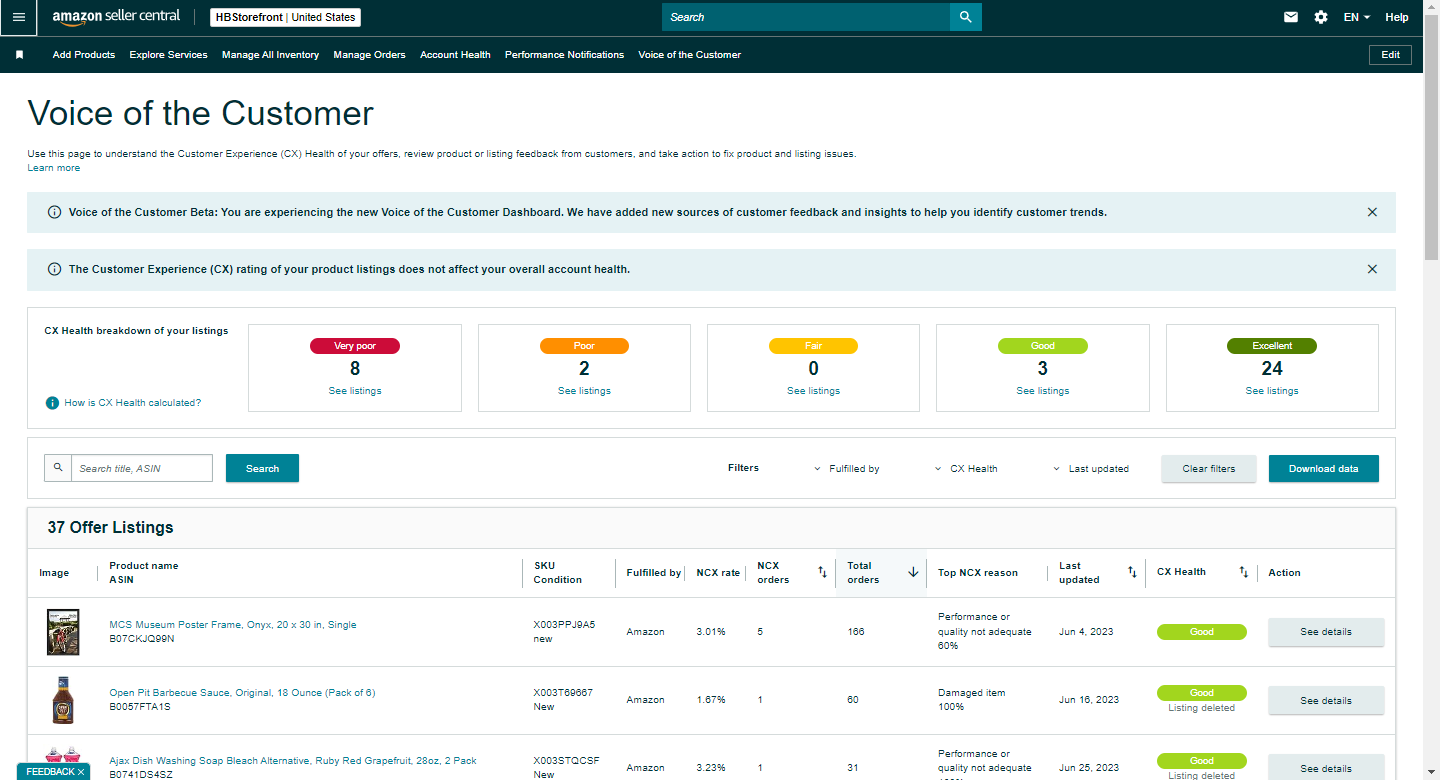See listings under Good
This screenshot has height=780, width=1440.
pos(1043,391)
